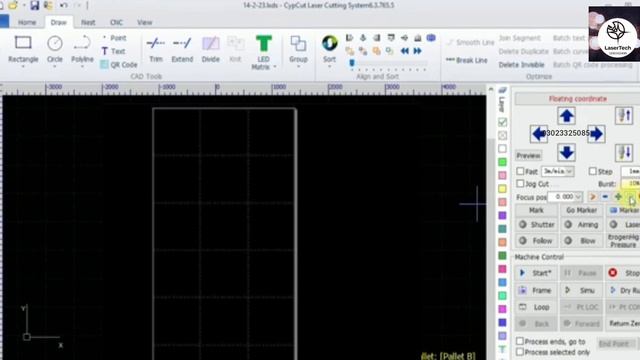This screenshot has width=640, height=360.
Task: Jog the laser head down
Action: [x=567, y=153]
